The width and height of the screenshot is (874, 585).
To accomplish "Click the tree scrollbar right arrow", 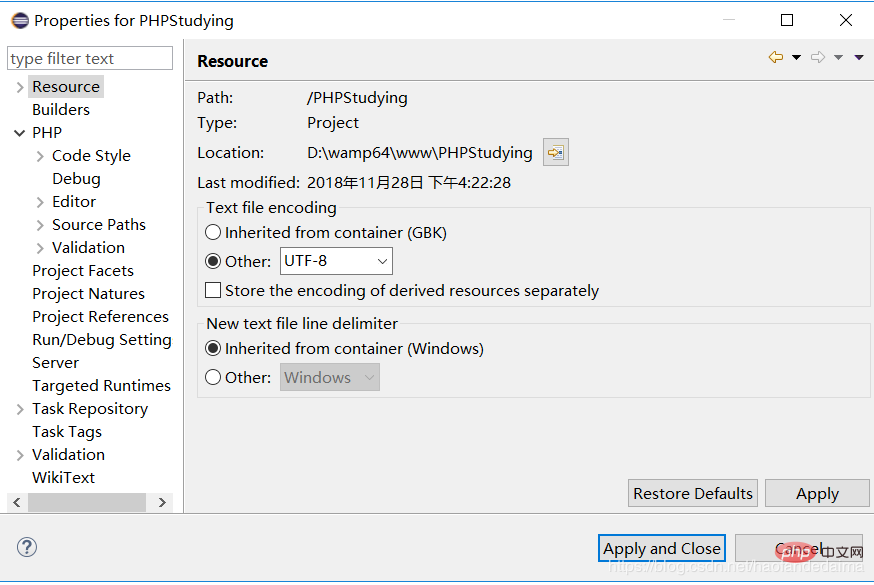I will tap(162, 502).
